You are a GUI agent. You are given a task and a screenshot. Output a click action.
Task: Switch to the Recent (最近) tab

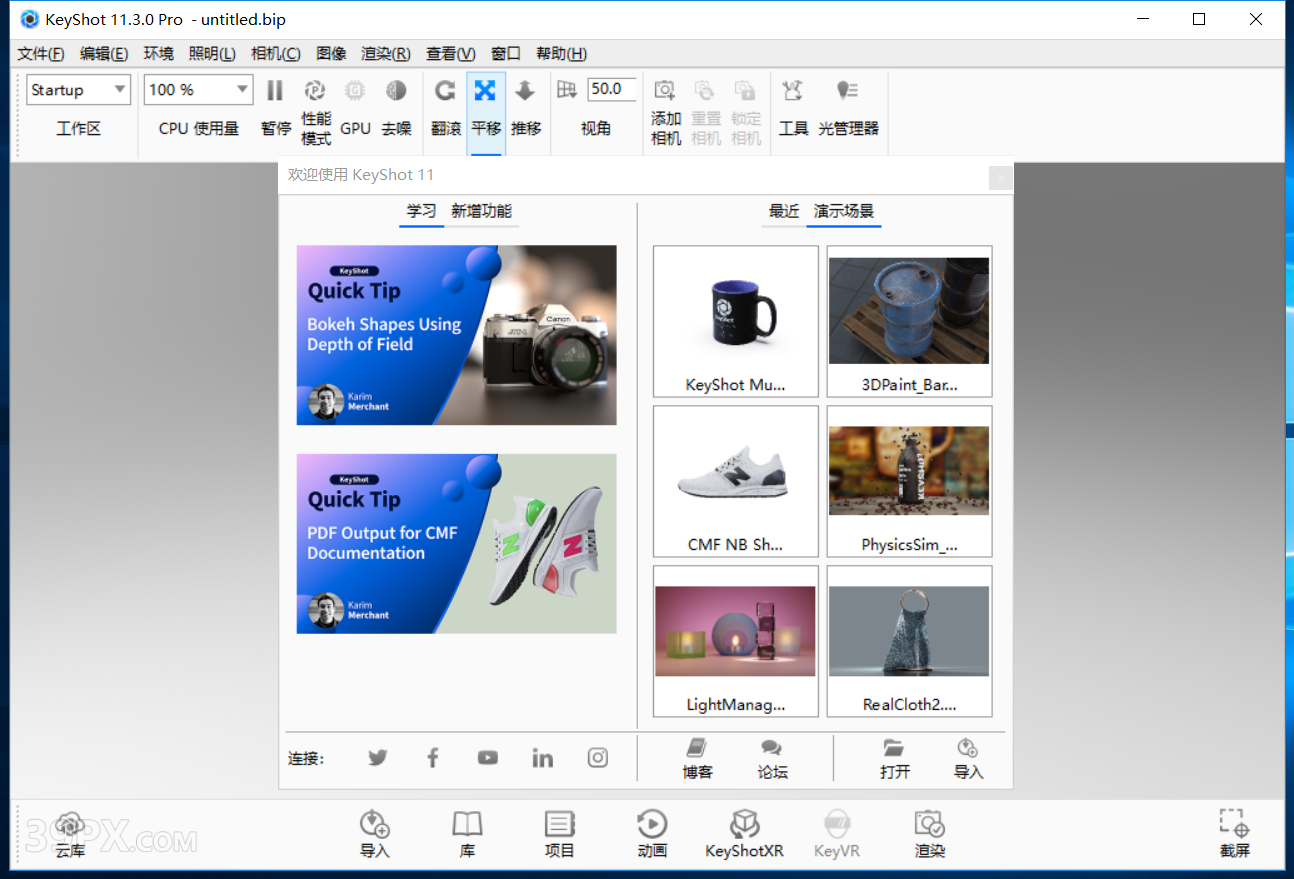click(x=783, y=211)
